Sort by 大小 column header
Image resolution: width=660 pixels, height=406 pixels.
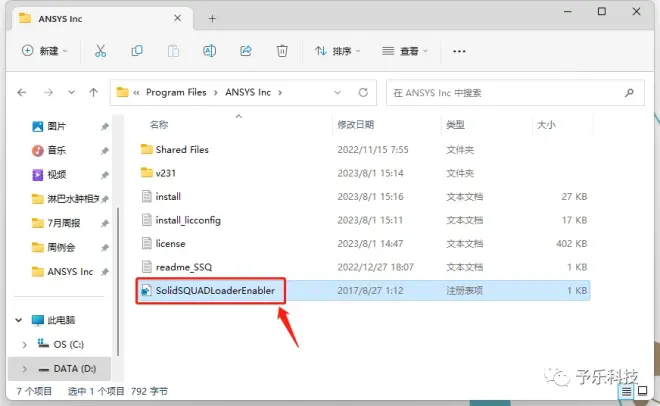pos(546,125)
